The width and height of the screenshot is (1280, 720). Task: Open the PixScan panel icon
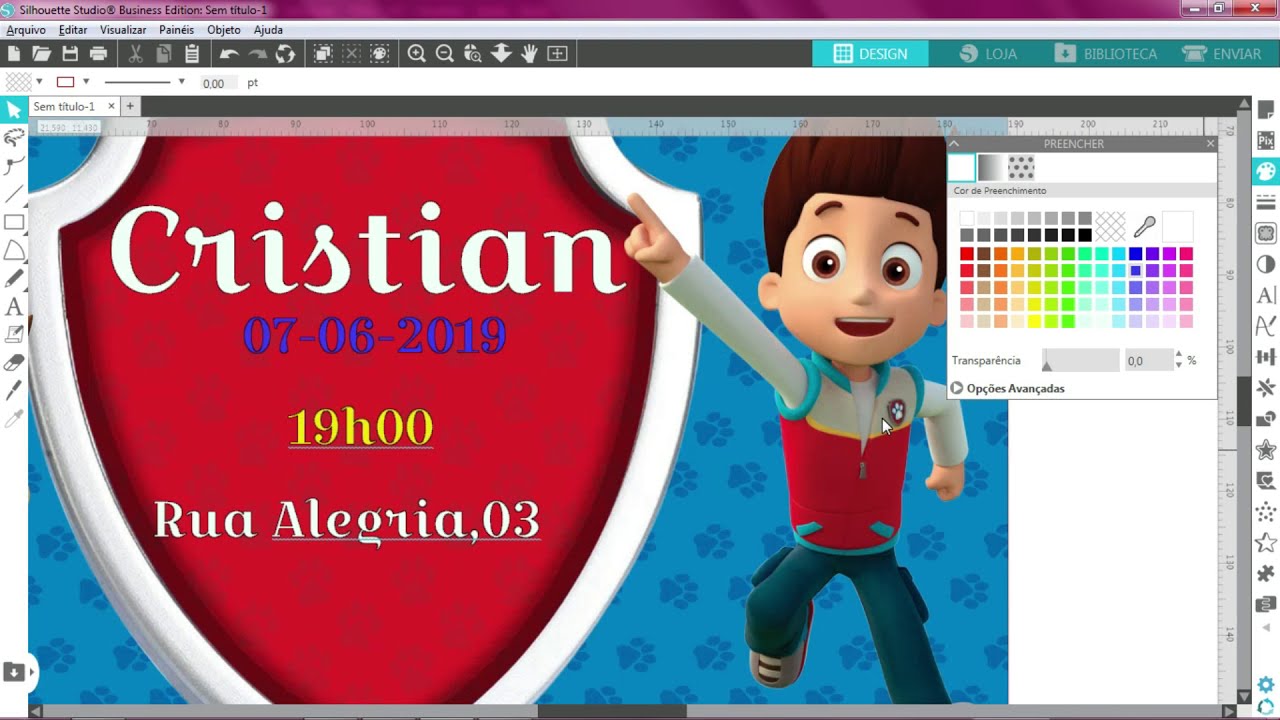[x=1265, y=140]
